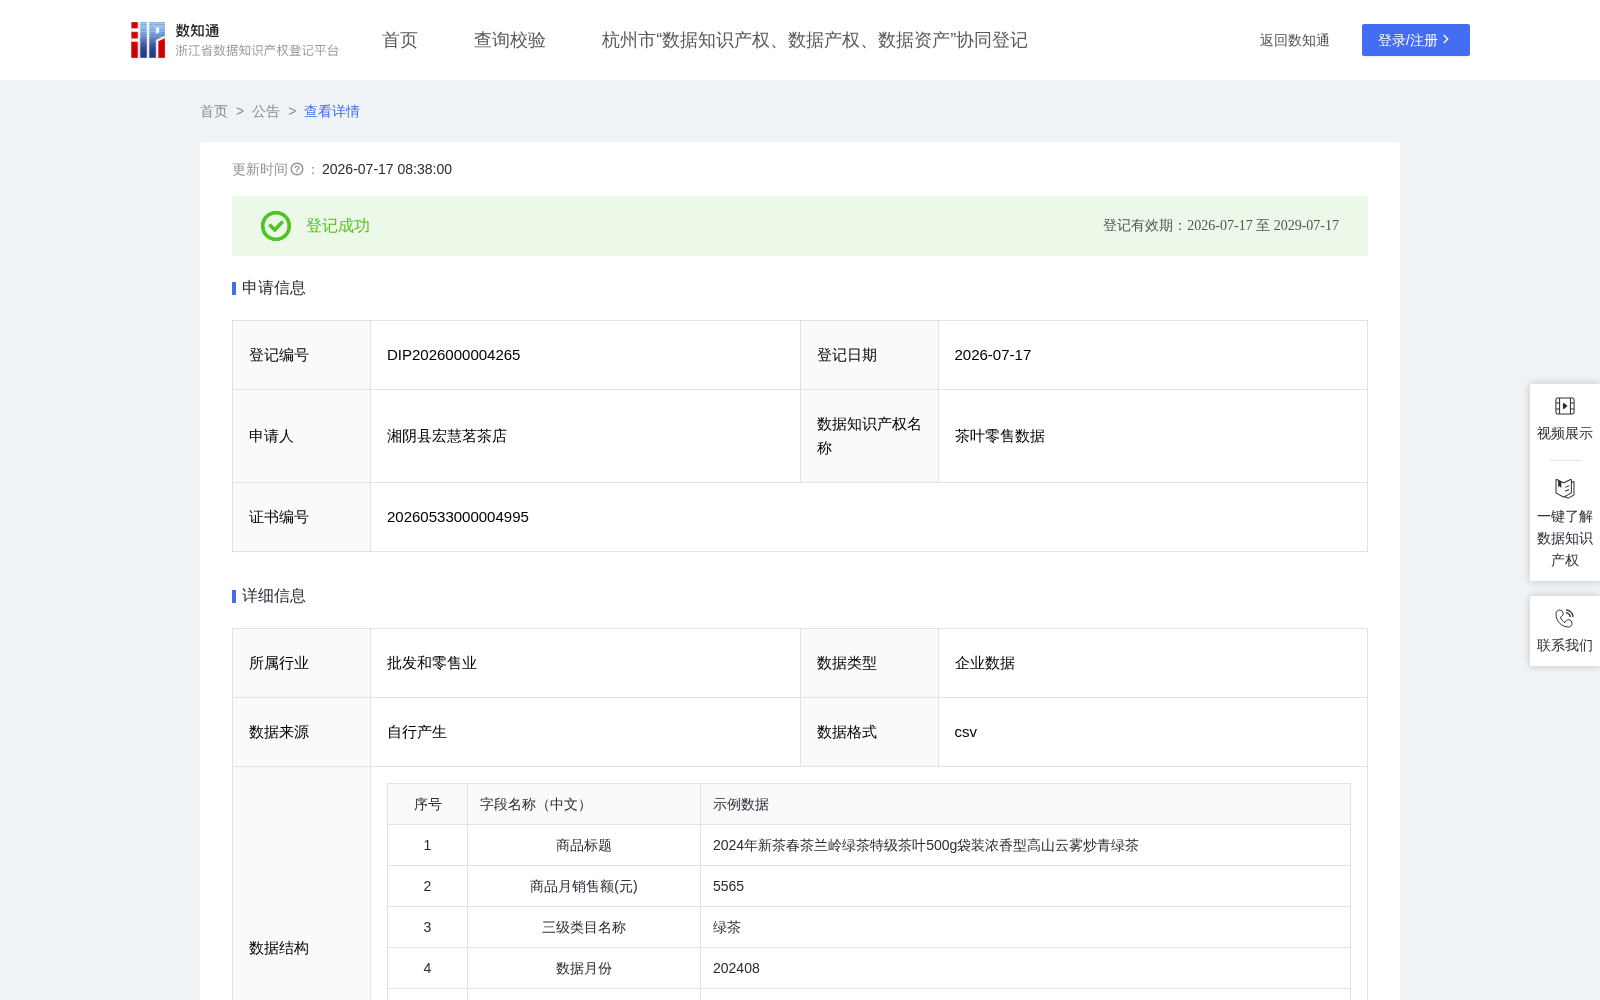Select the name 茶叶零售数据

[x=1000, y=436]
